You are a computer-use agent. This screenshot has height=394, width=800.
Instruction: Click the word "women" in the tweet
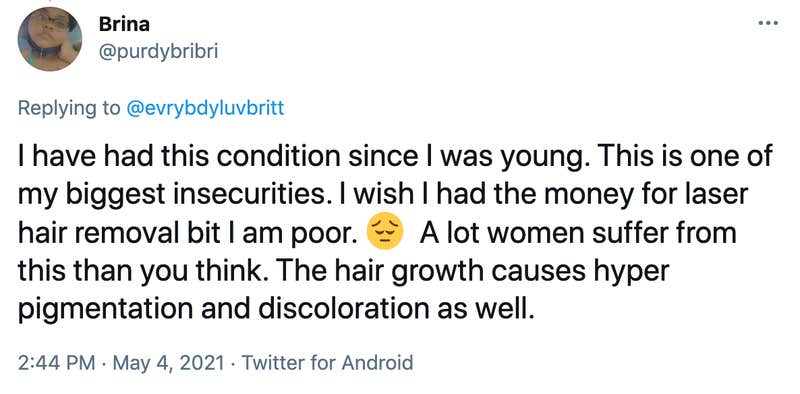coord(523,233)
